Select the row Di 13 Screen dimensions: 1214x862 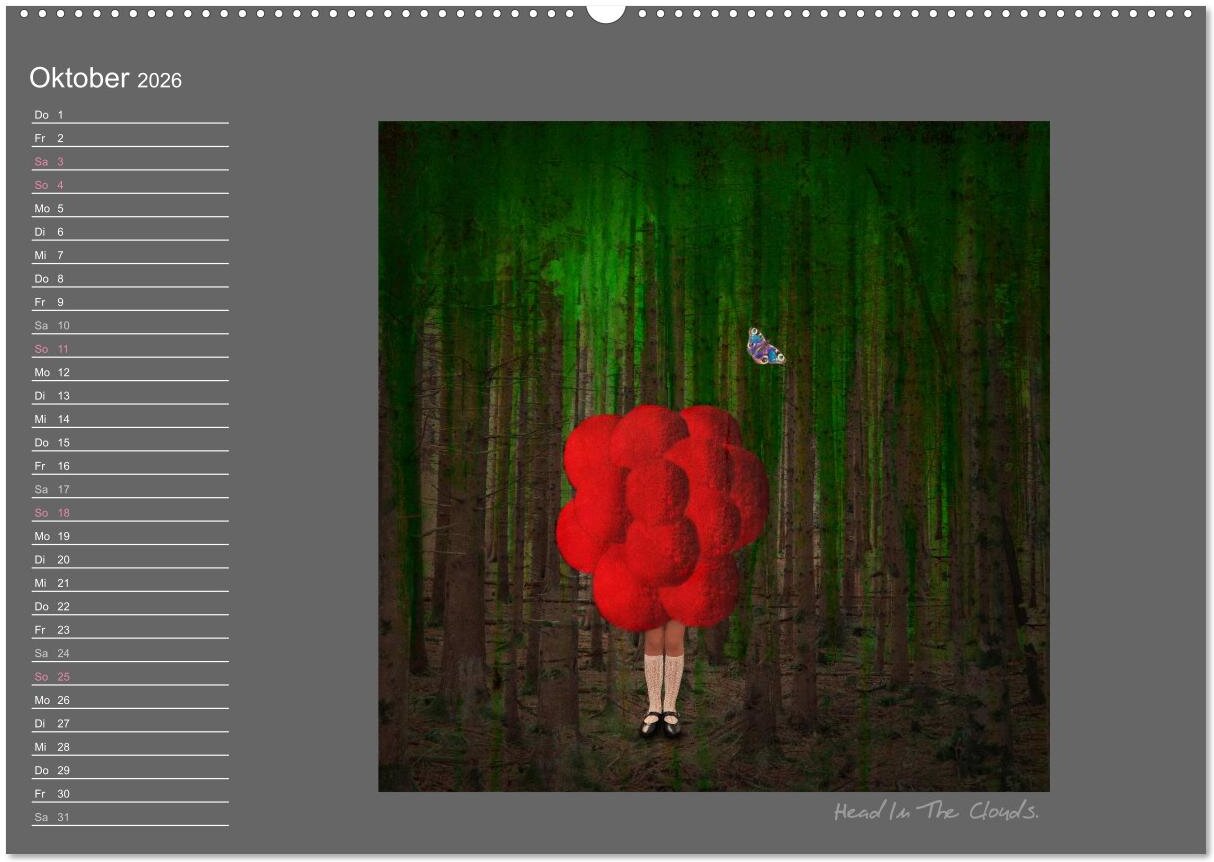(130, 395)
